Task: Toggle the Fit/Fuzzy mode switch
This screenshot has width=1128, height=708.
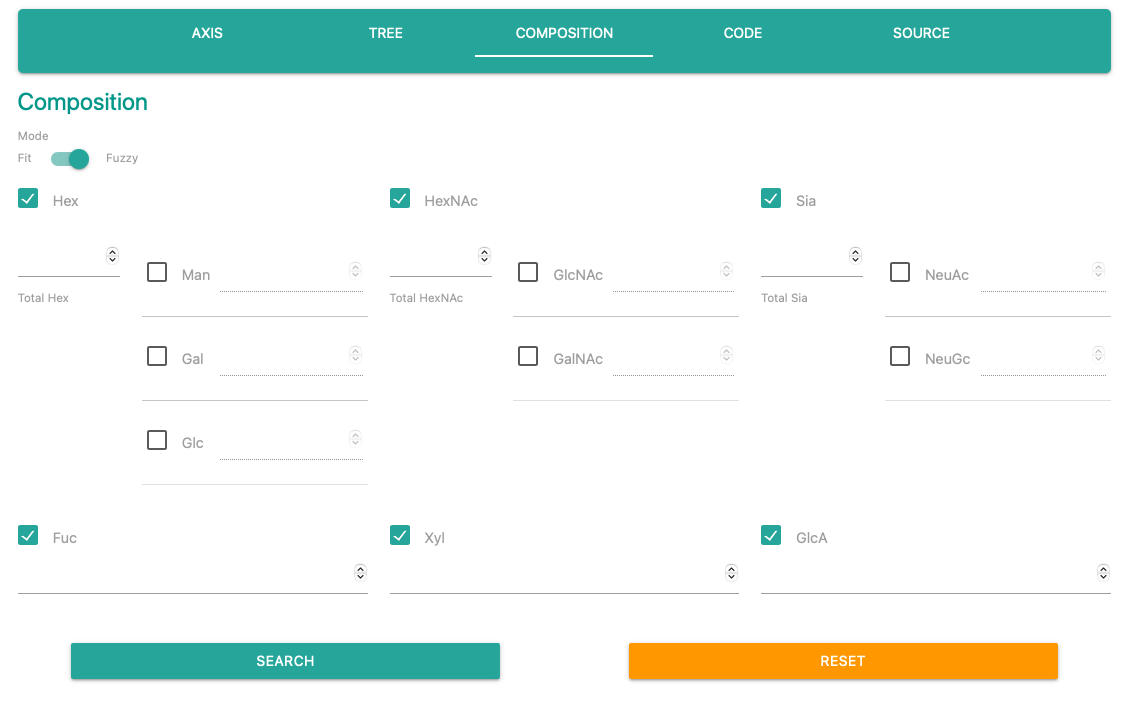Action: [x=70, y=159]
